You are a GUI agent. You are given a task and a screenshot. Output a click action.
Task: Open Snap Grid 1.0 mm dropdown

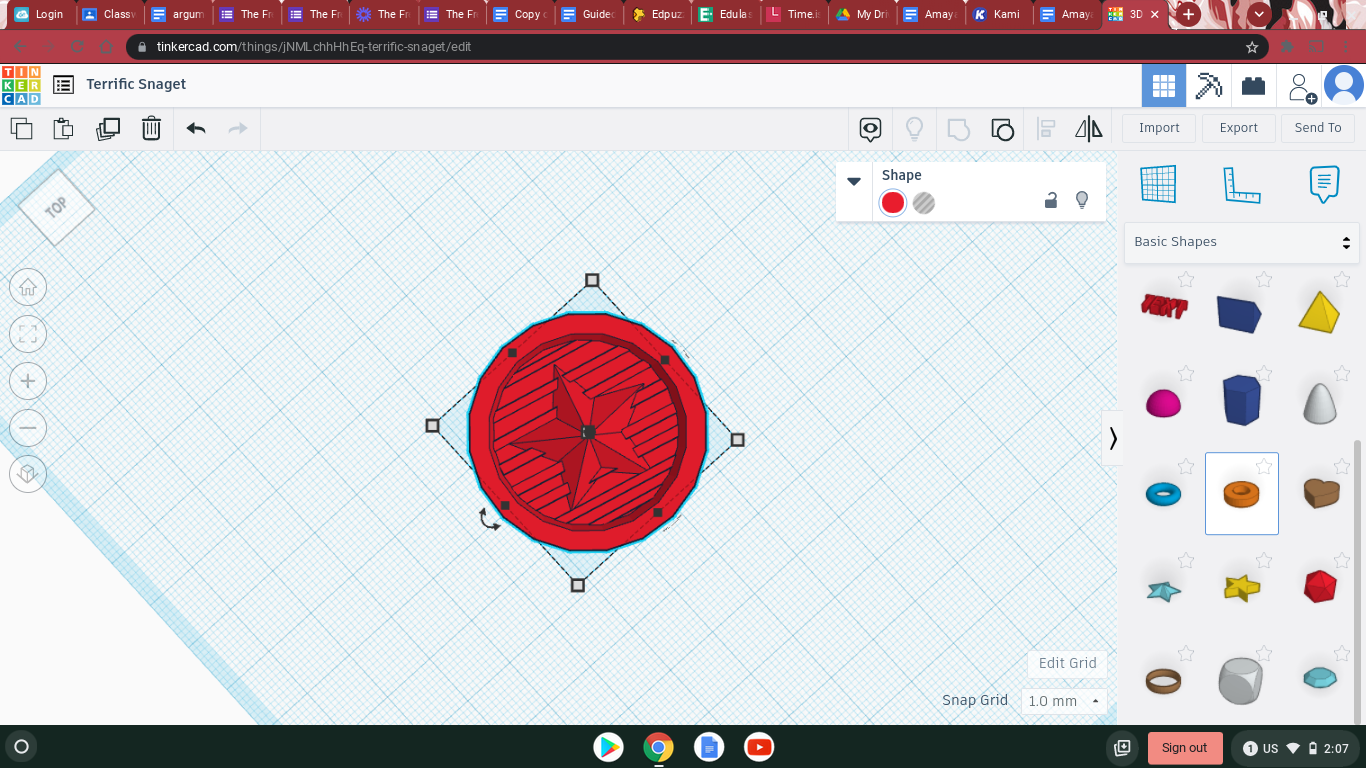click(1065, 701)
